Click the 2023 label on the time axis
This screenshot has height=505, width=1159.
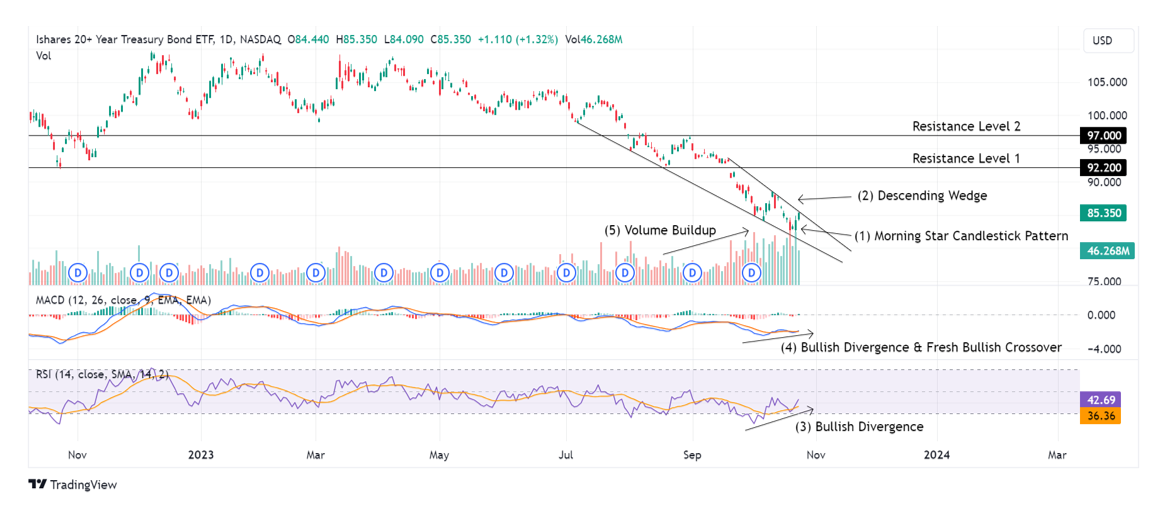coord(200,453)
